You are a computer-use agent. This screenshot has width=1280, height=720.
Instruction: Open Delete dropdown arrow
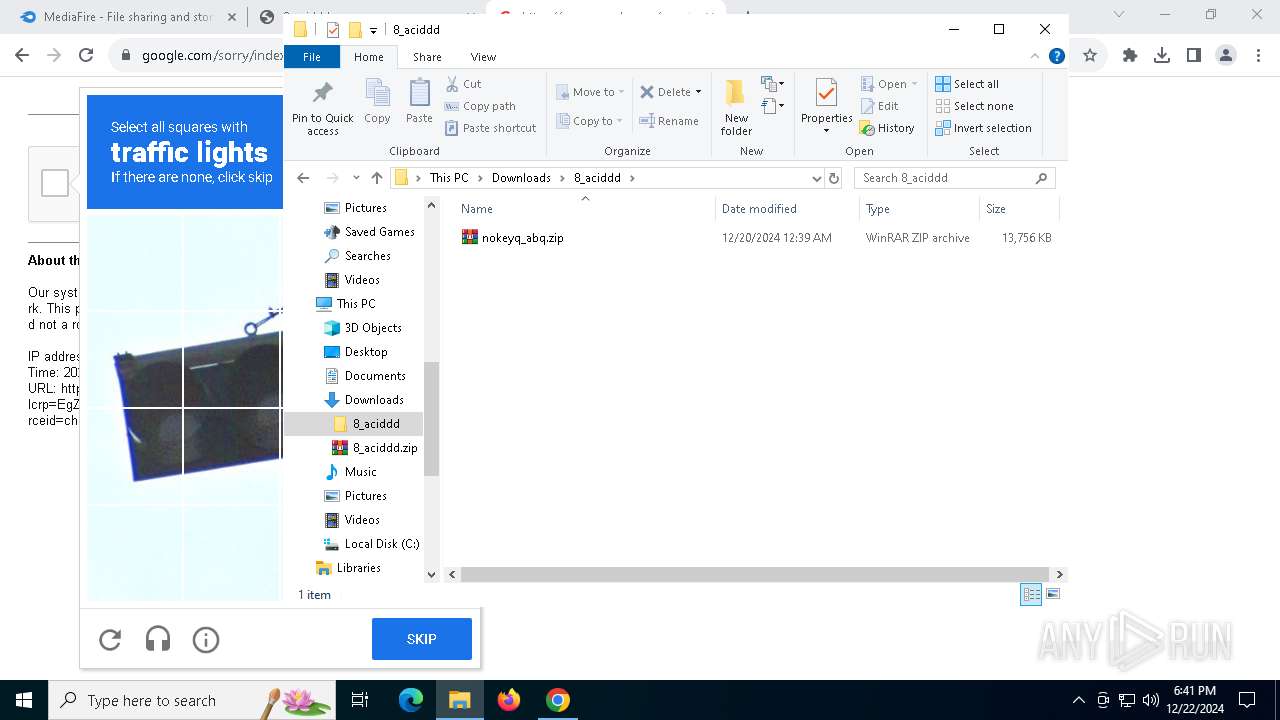[x=698, y=92]
